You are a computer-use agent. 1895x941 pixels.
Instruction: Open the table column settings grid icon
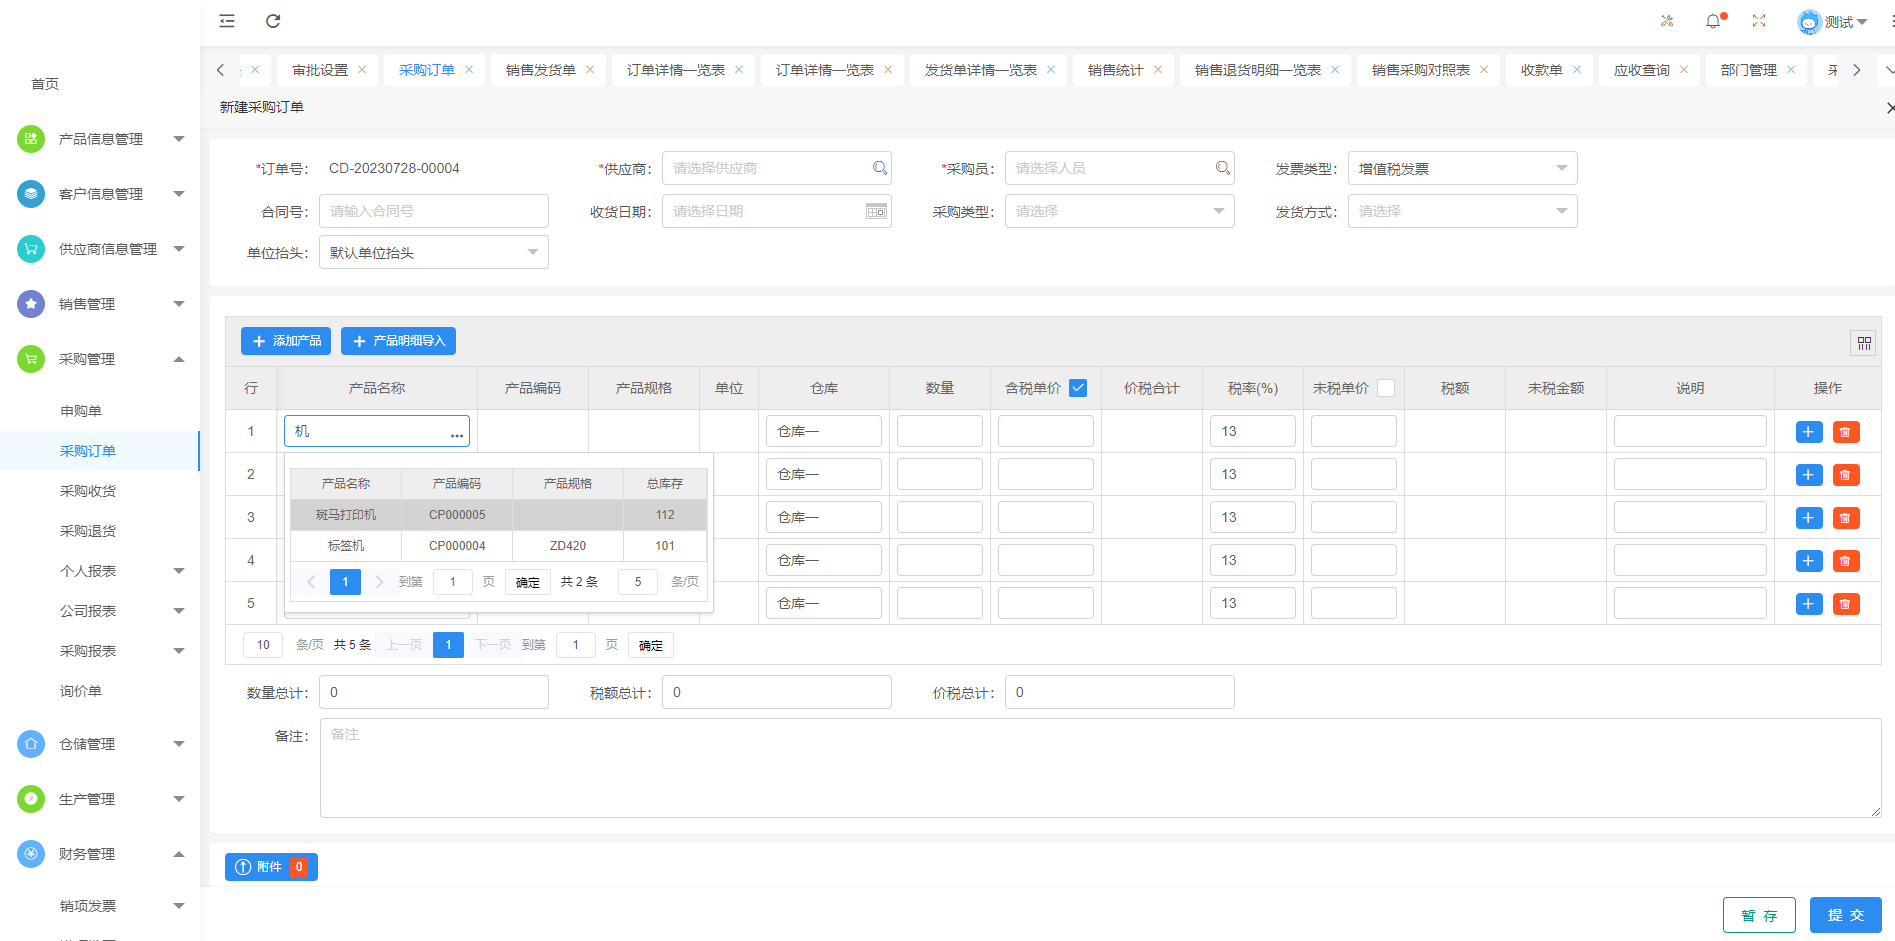tap(1864, 343)
